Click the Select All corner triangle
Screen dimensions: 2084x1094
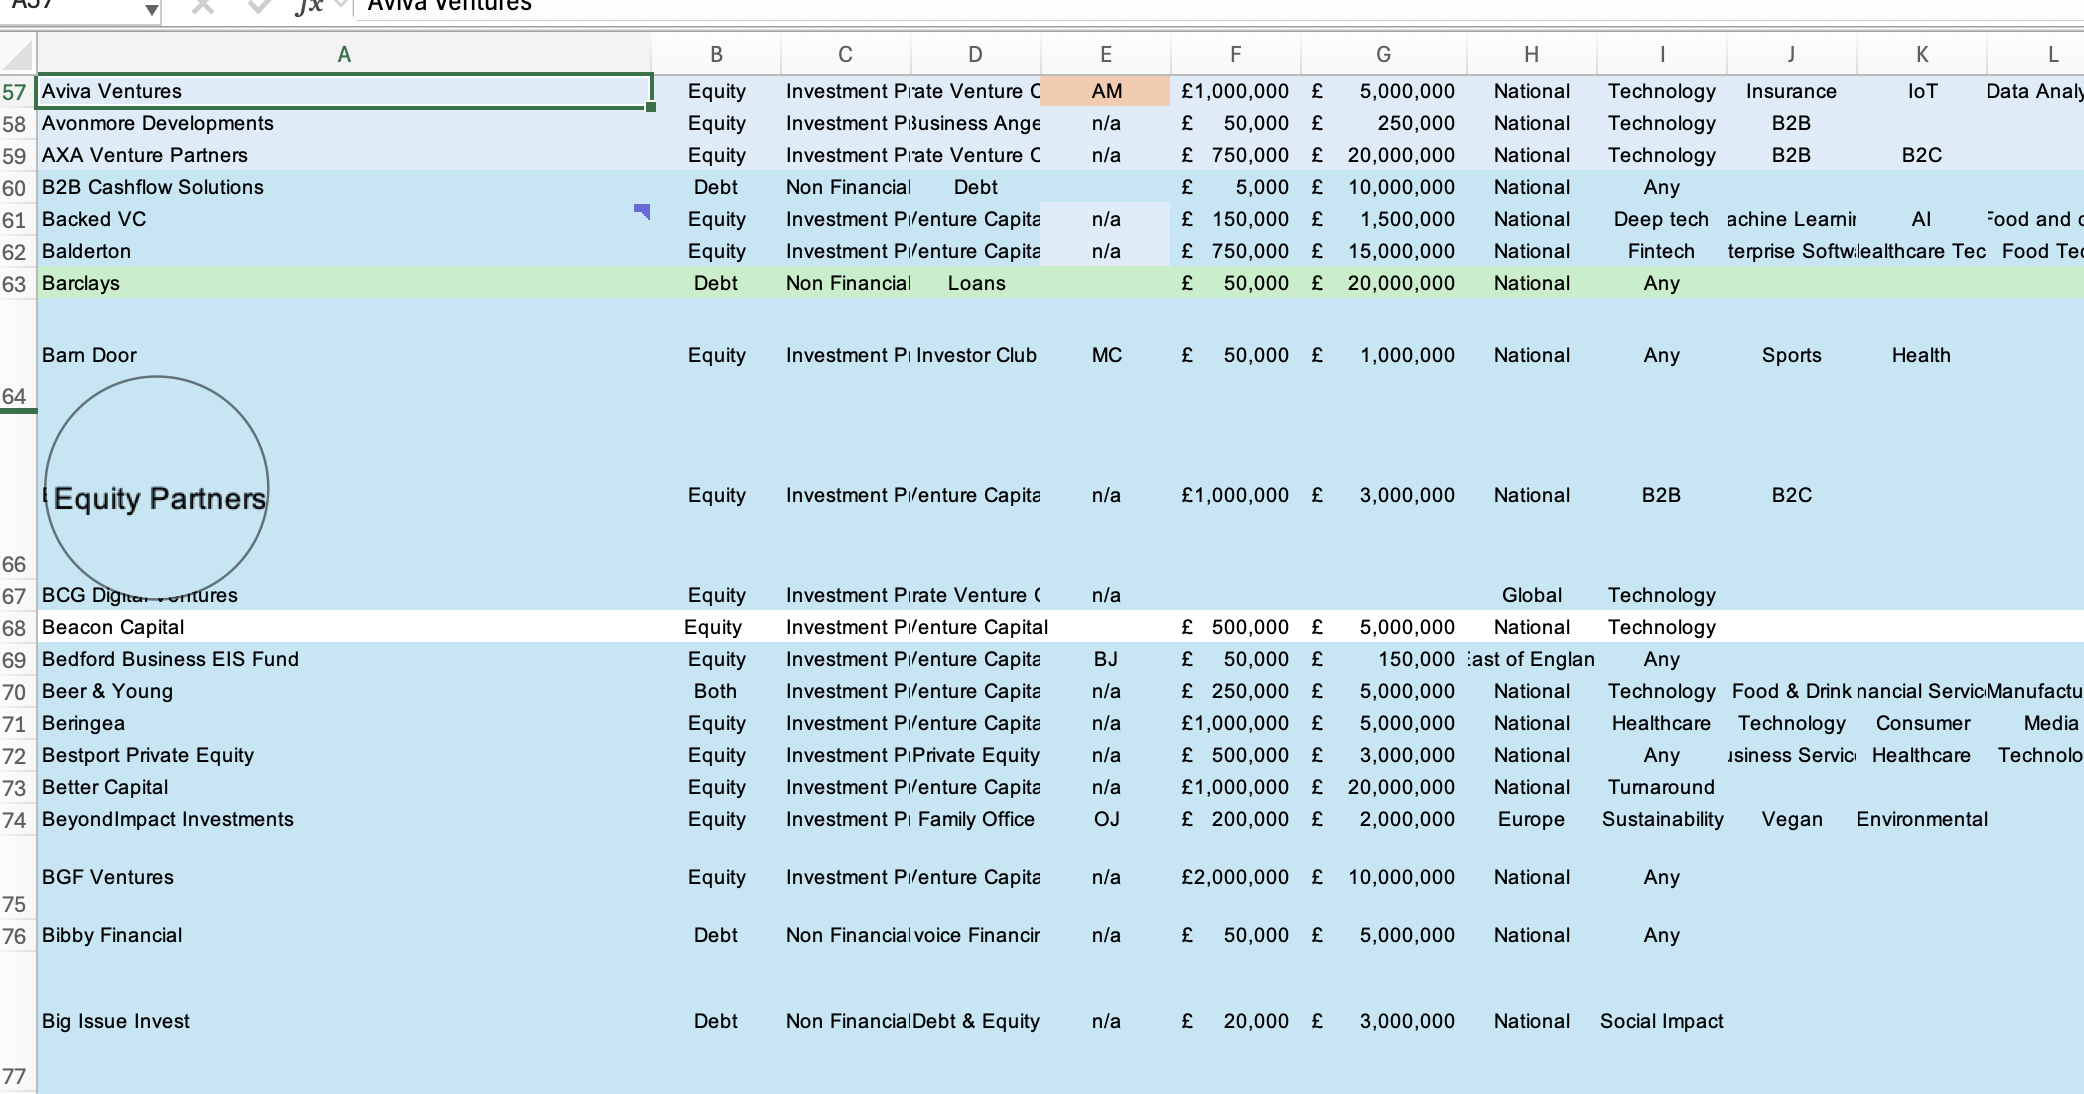[x=19, y=55]
